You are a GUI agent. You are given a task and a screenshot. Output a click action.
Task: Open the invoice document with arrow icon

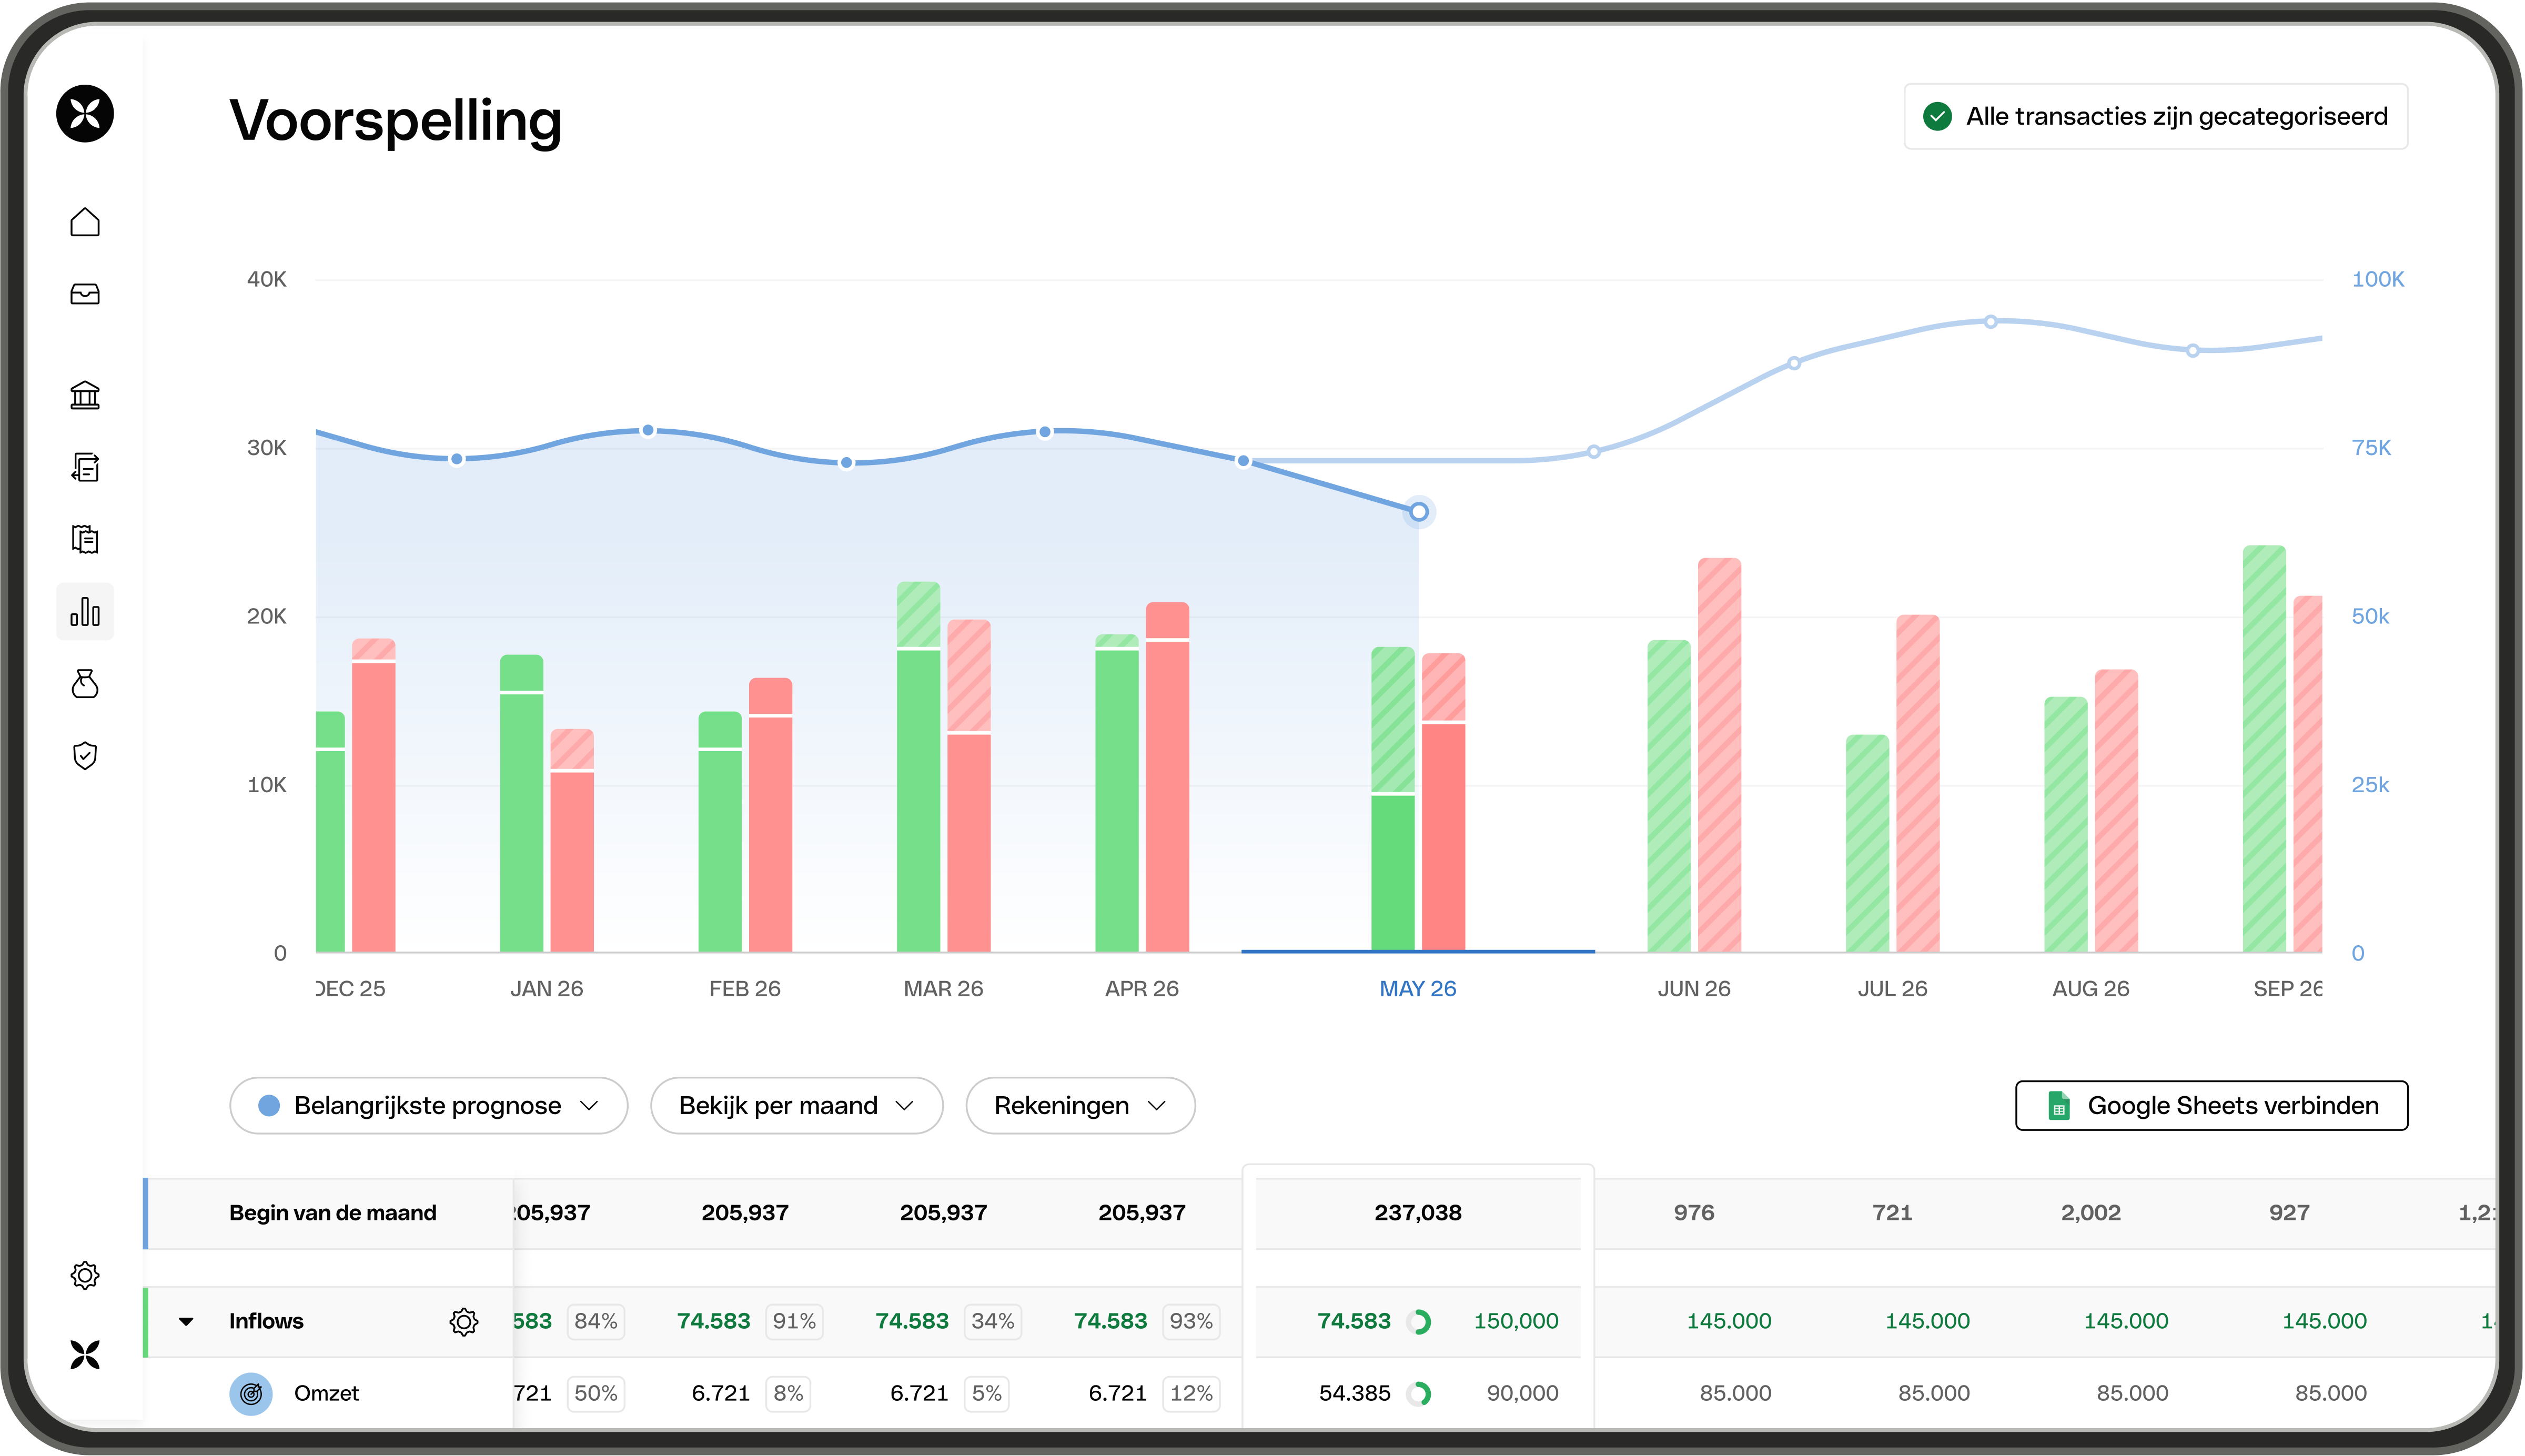pos(85,467)
